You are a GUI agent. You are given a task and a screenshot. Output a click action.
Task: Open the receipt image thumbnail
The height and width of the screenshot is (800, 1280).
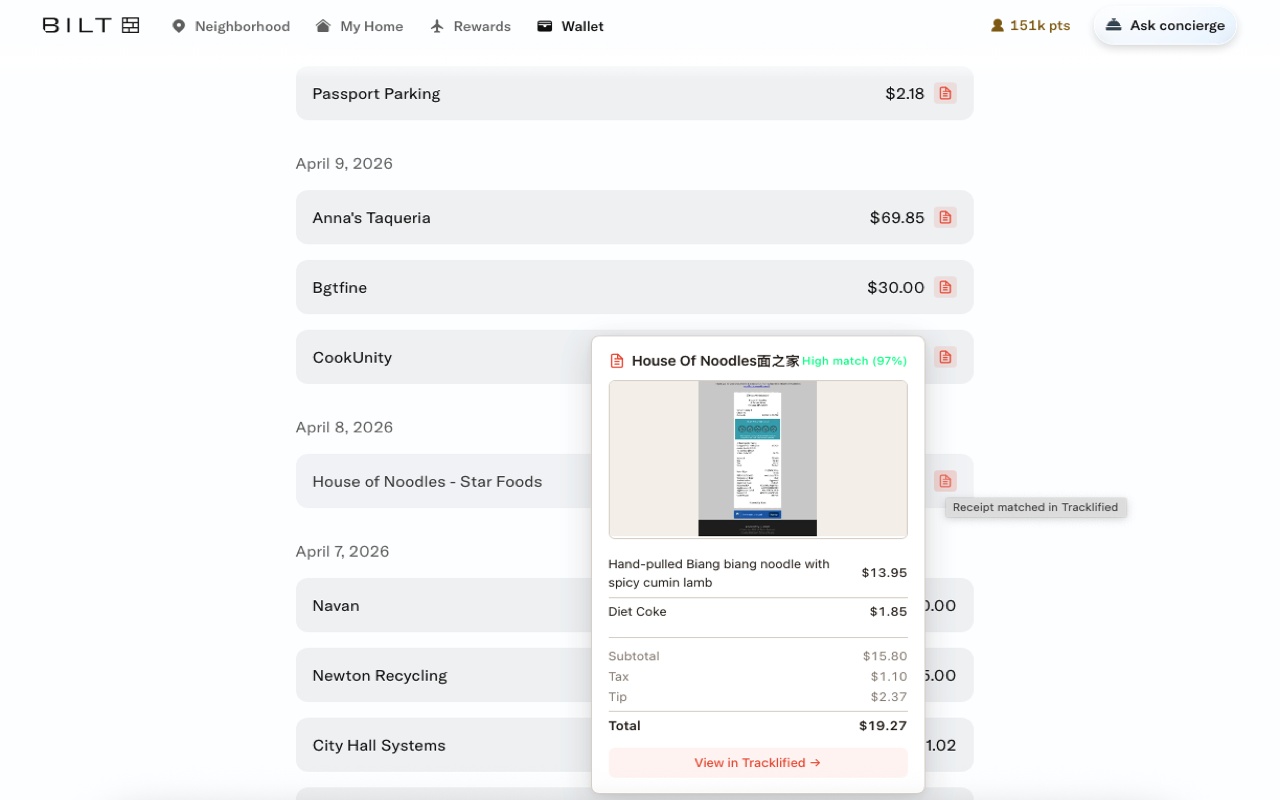click(758, 459)
